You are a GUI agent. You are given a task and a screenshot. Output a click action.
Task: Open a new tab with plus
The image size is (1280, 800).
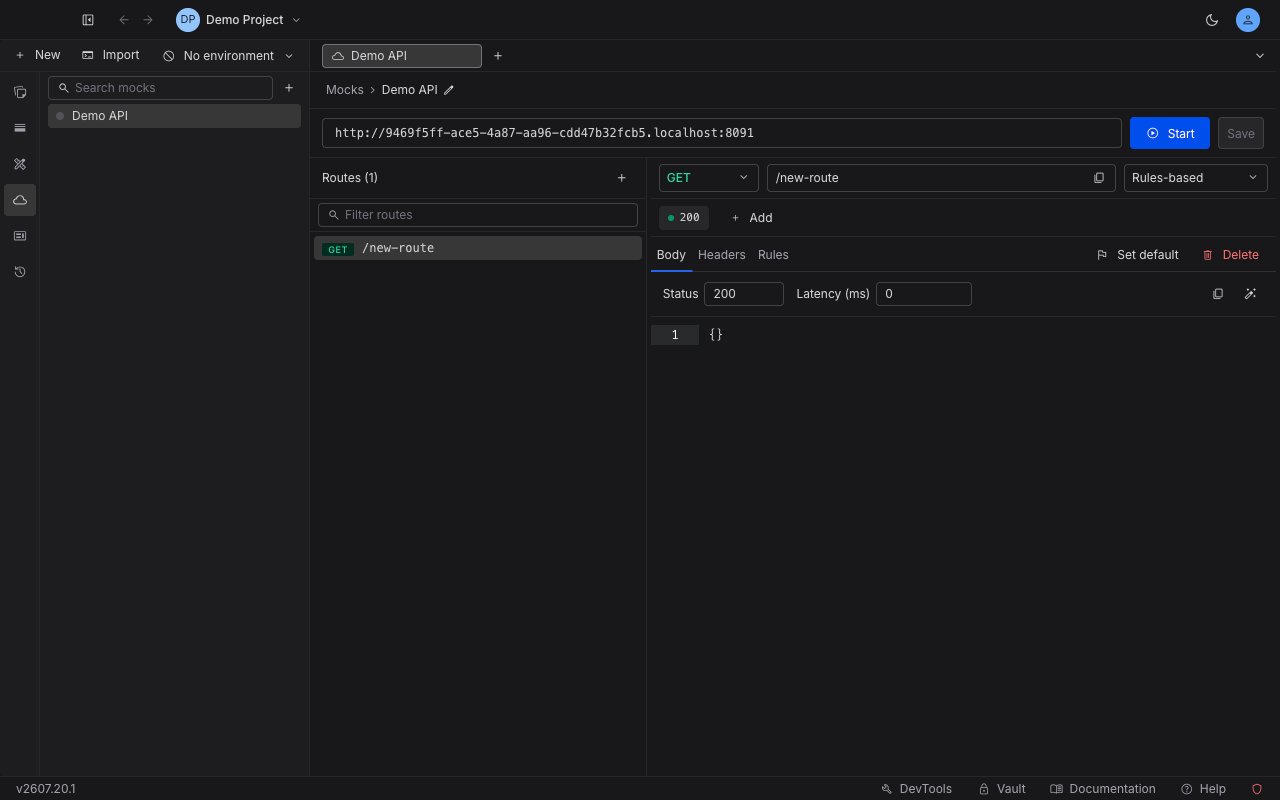(498, 56)
